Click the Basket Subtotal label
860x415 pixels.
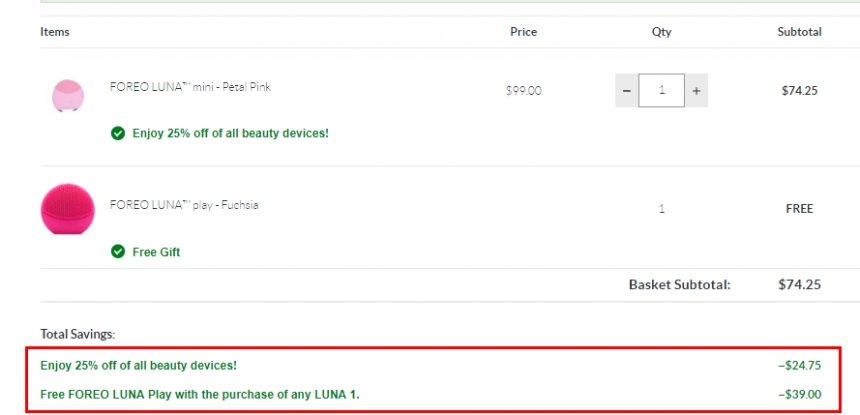tap(680, 285)
